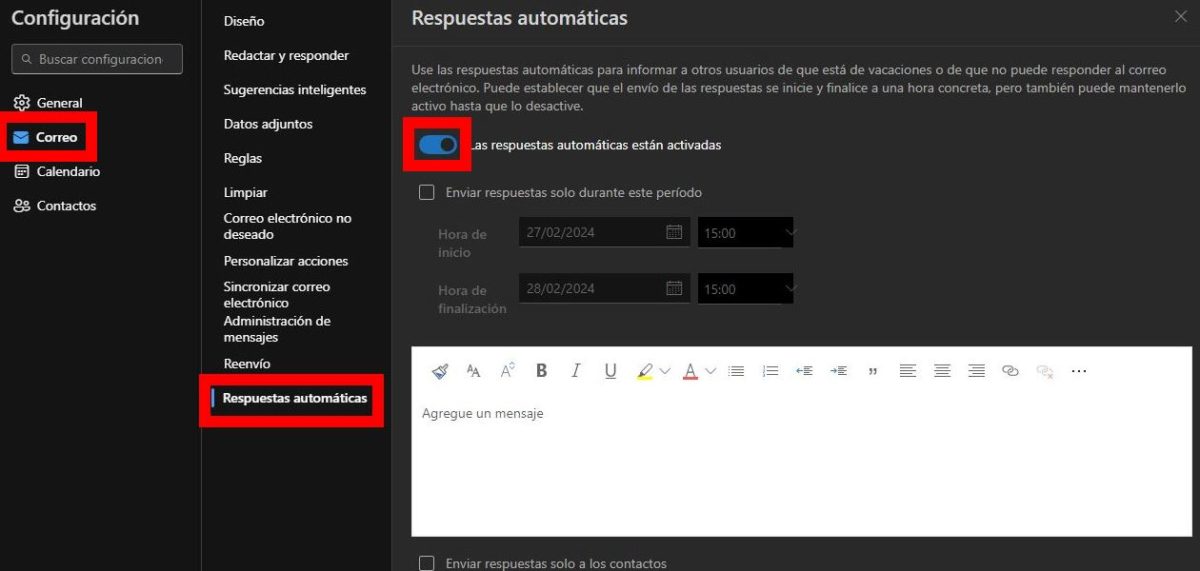The height and width of the screenshot is (571, 1200).
Task: Center align the text
Action: pos(942,371)
